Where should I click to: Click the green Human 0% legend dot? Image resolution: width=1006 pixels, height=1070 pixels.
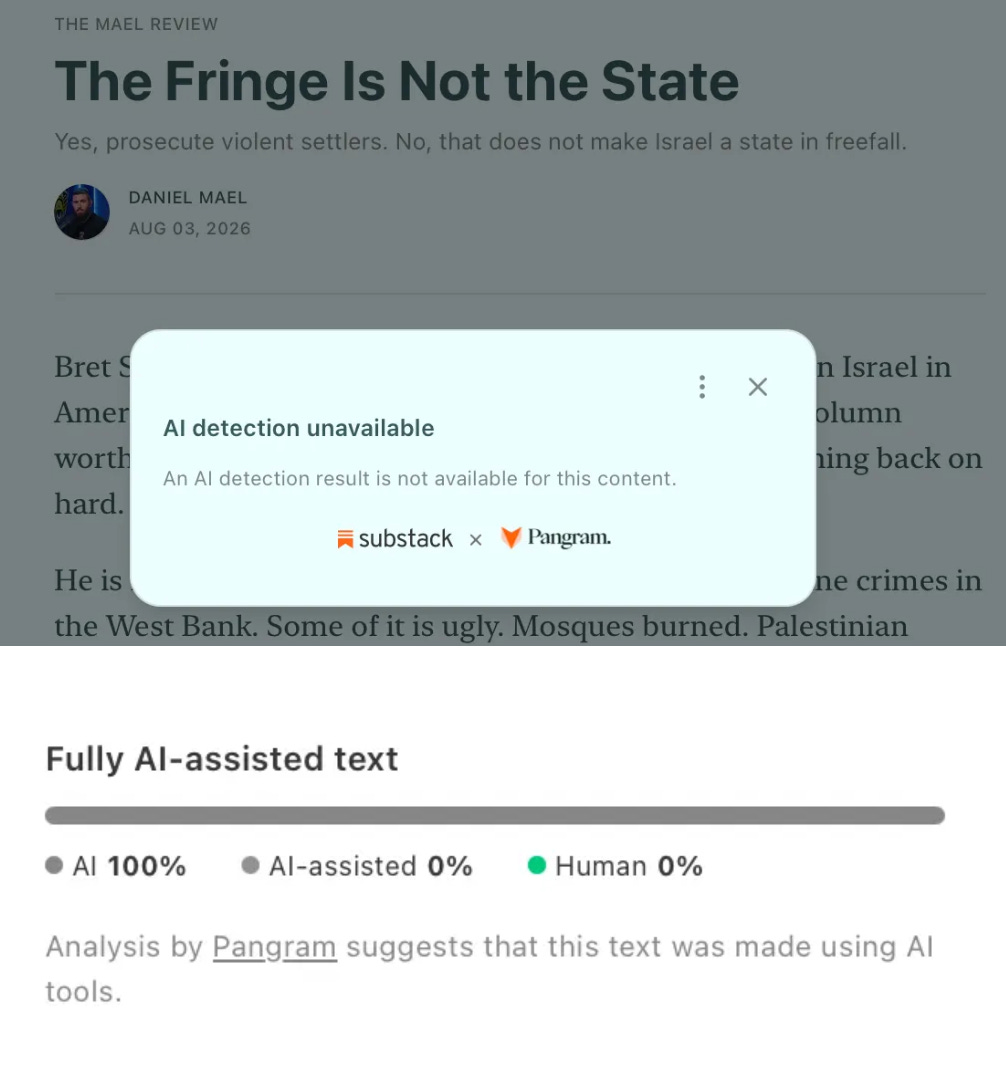tap(537, 865)
